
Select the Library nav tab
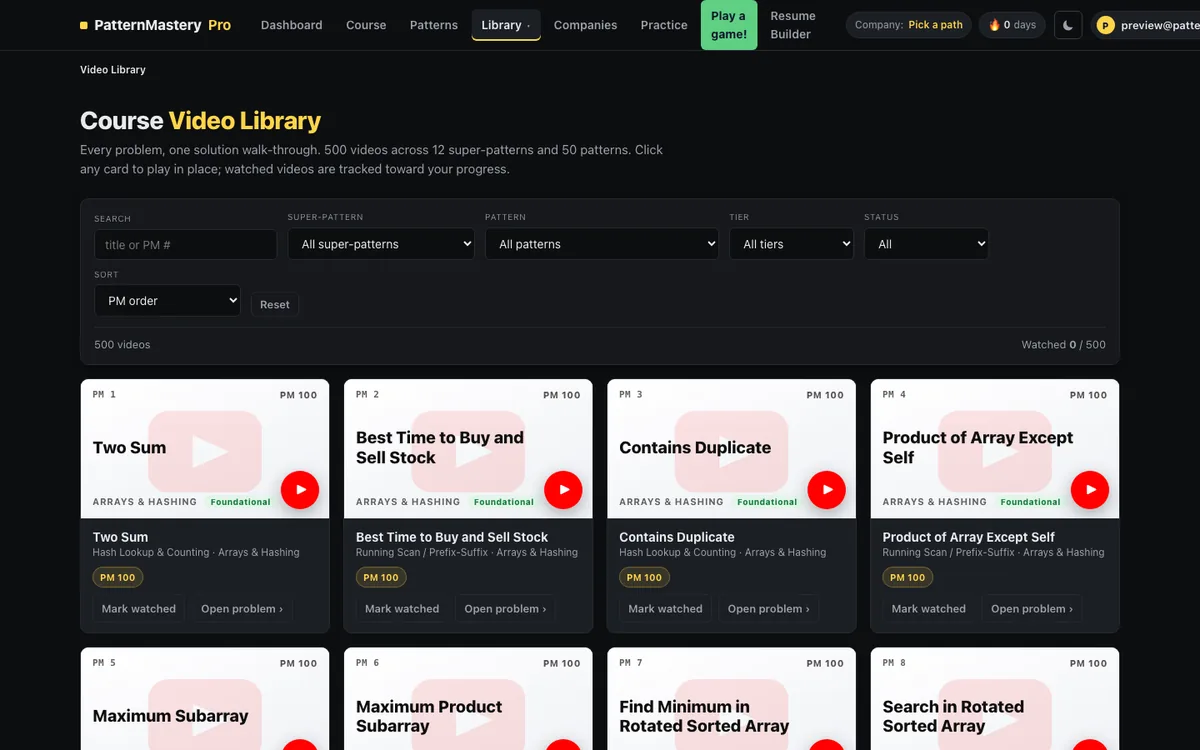[x=506, y=25]
